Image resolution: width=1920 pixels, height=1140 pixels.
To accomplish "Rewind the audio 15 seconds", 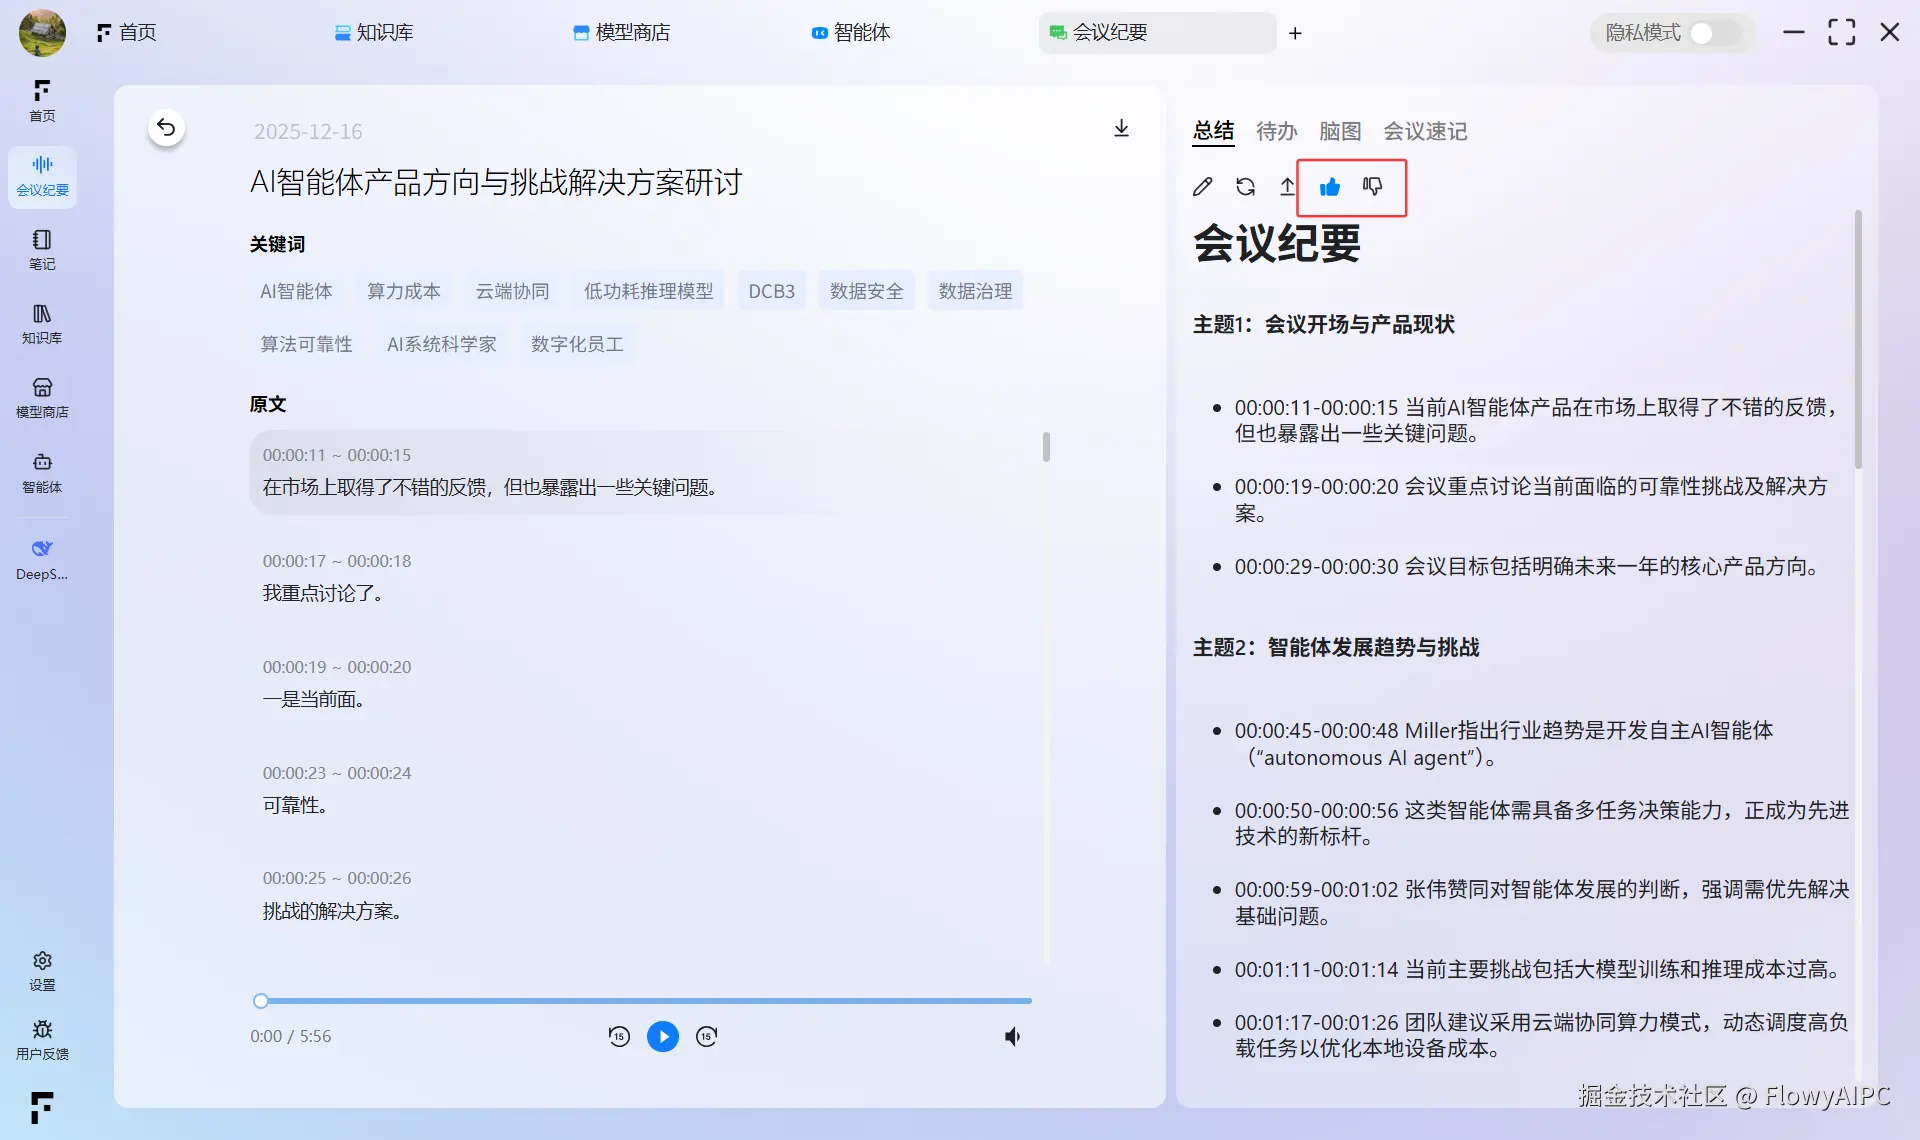I will coord(619,1036).
